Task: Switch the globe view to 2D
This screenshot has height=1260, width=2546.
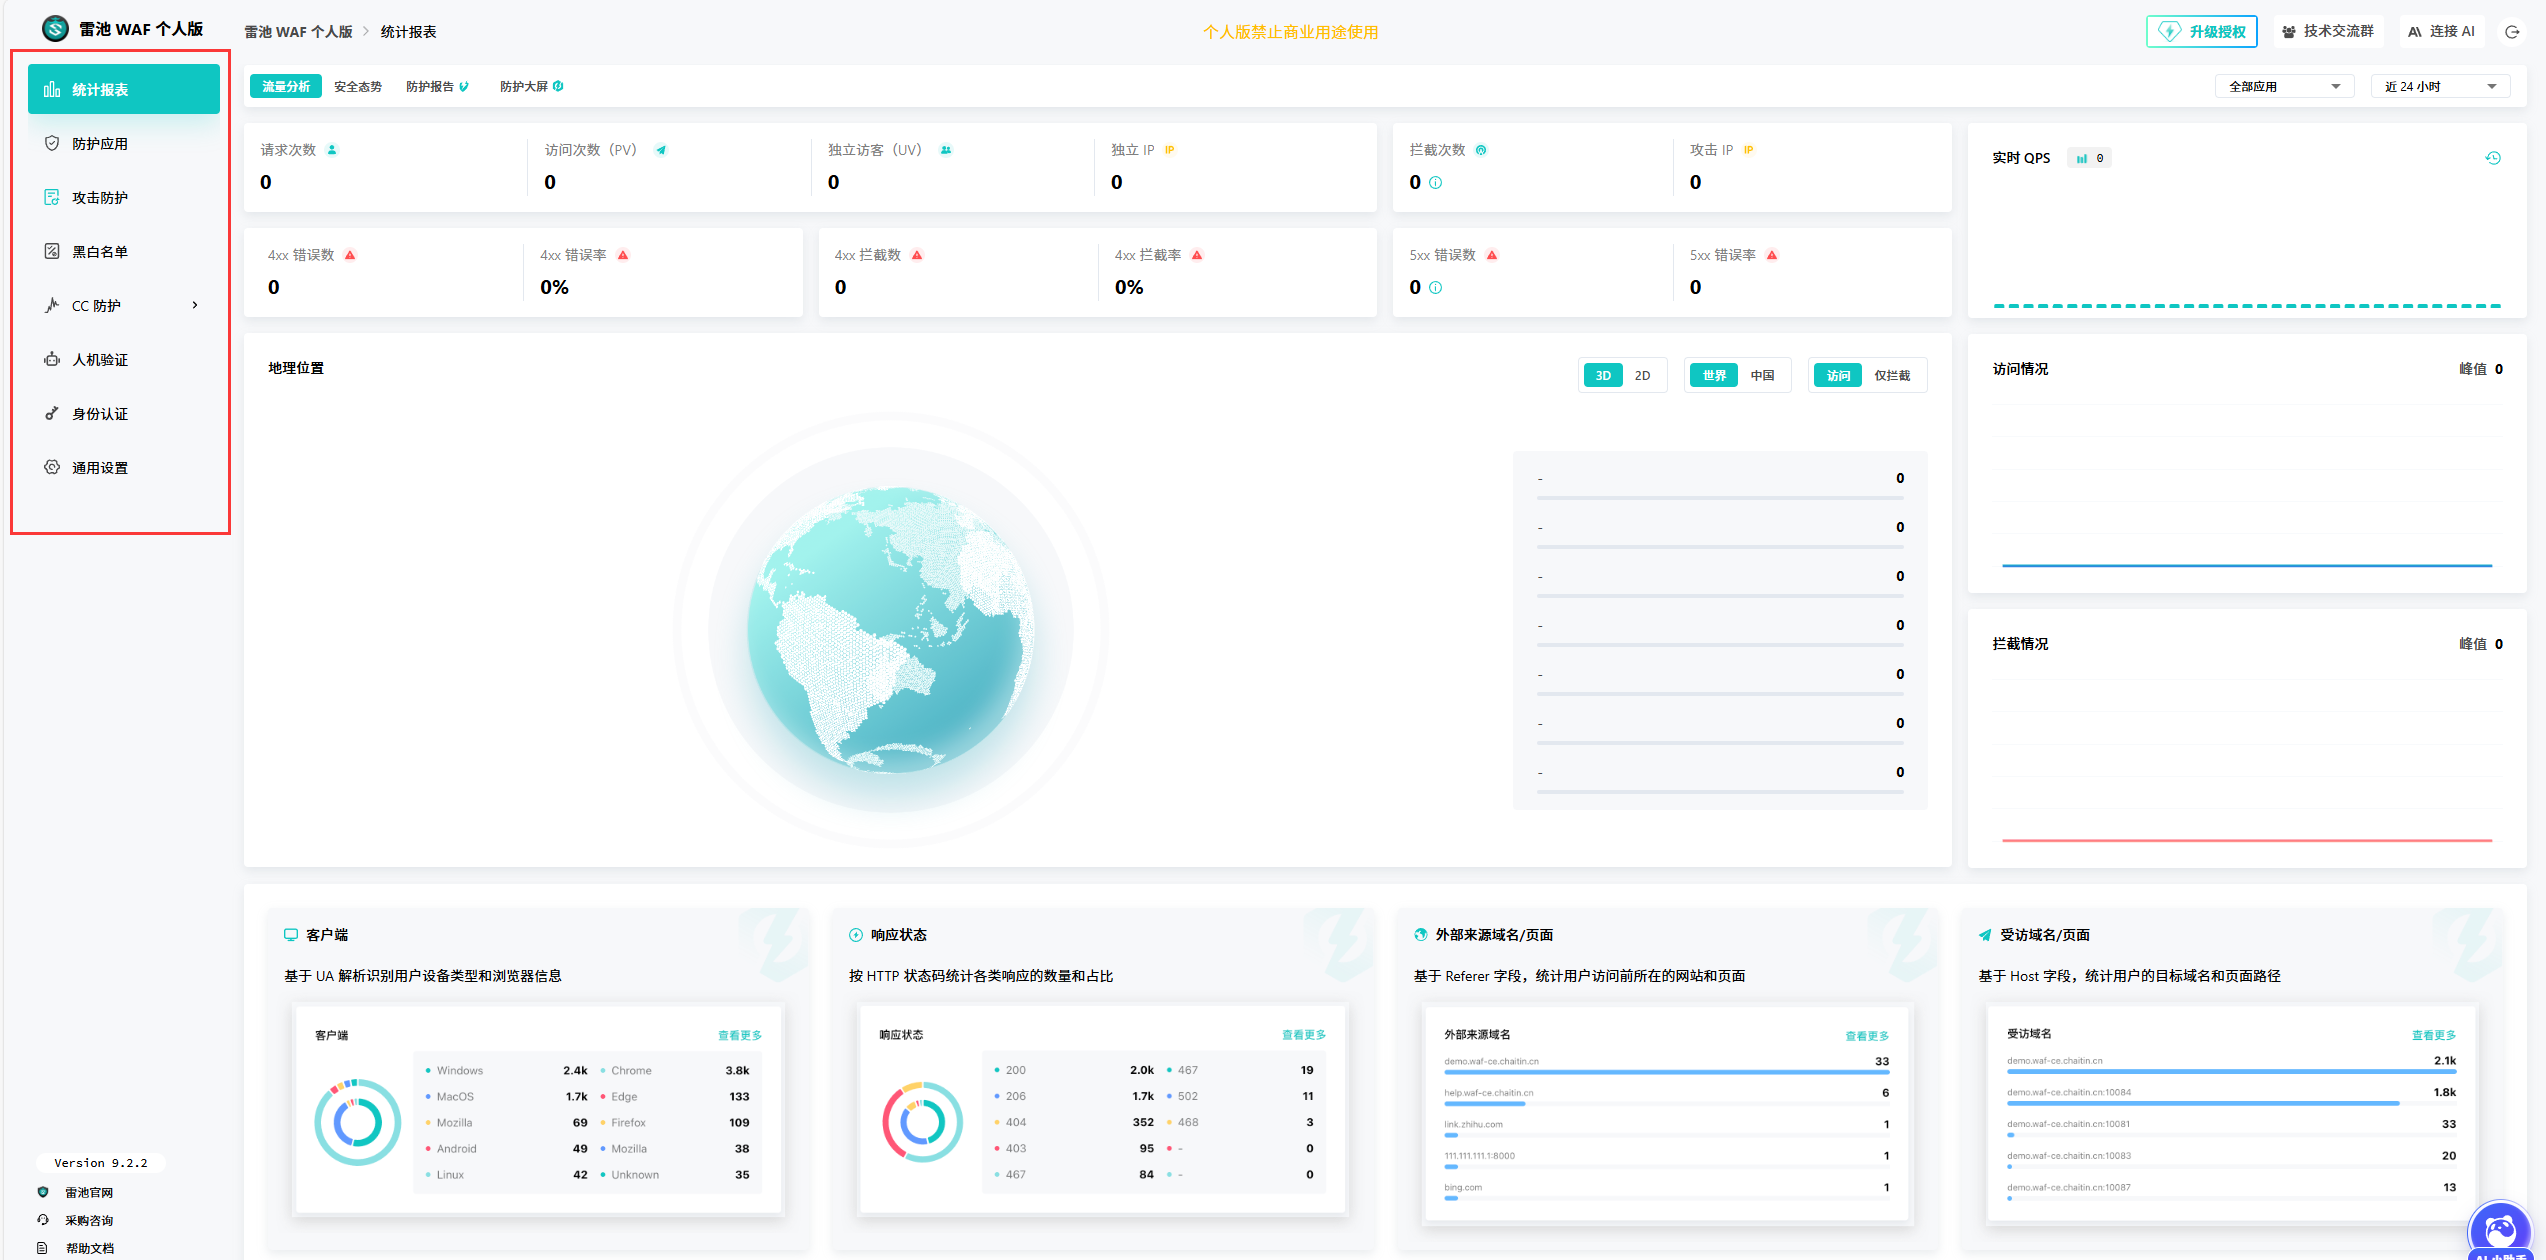Action: [1642, 376]
